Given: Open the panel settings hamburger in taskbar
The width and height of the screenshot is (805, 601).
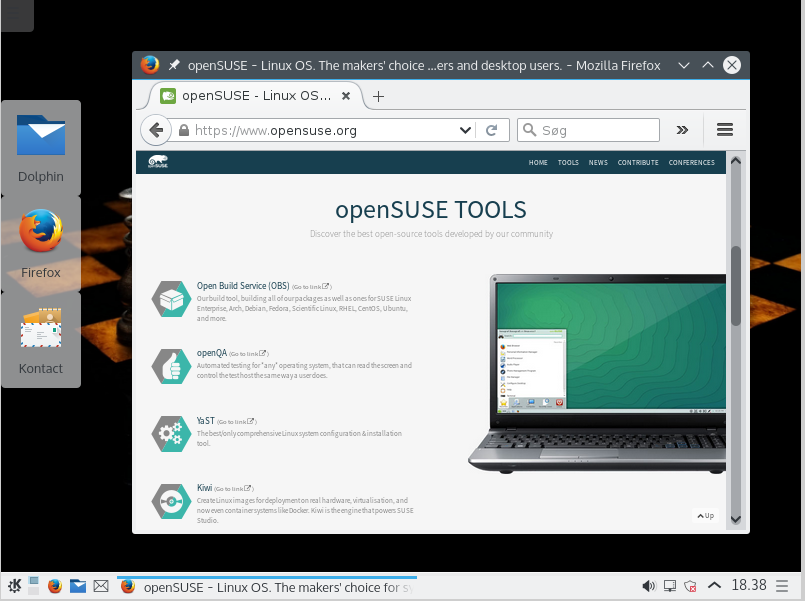Looking at the screenshot, I should [x=782, y=586].
